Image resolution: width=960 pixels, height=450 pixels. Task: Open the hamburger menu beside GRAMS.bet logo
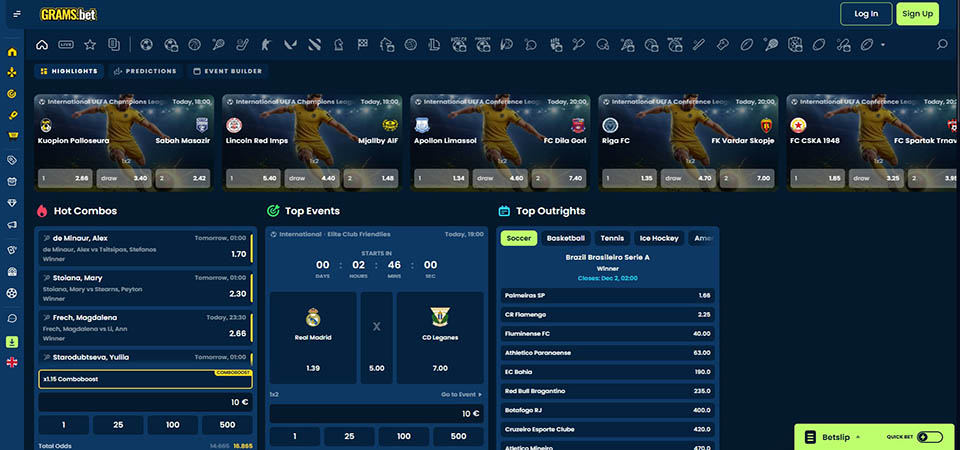point(17,14)
